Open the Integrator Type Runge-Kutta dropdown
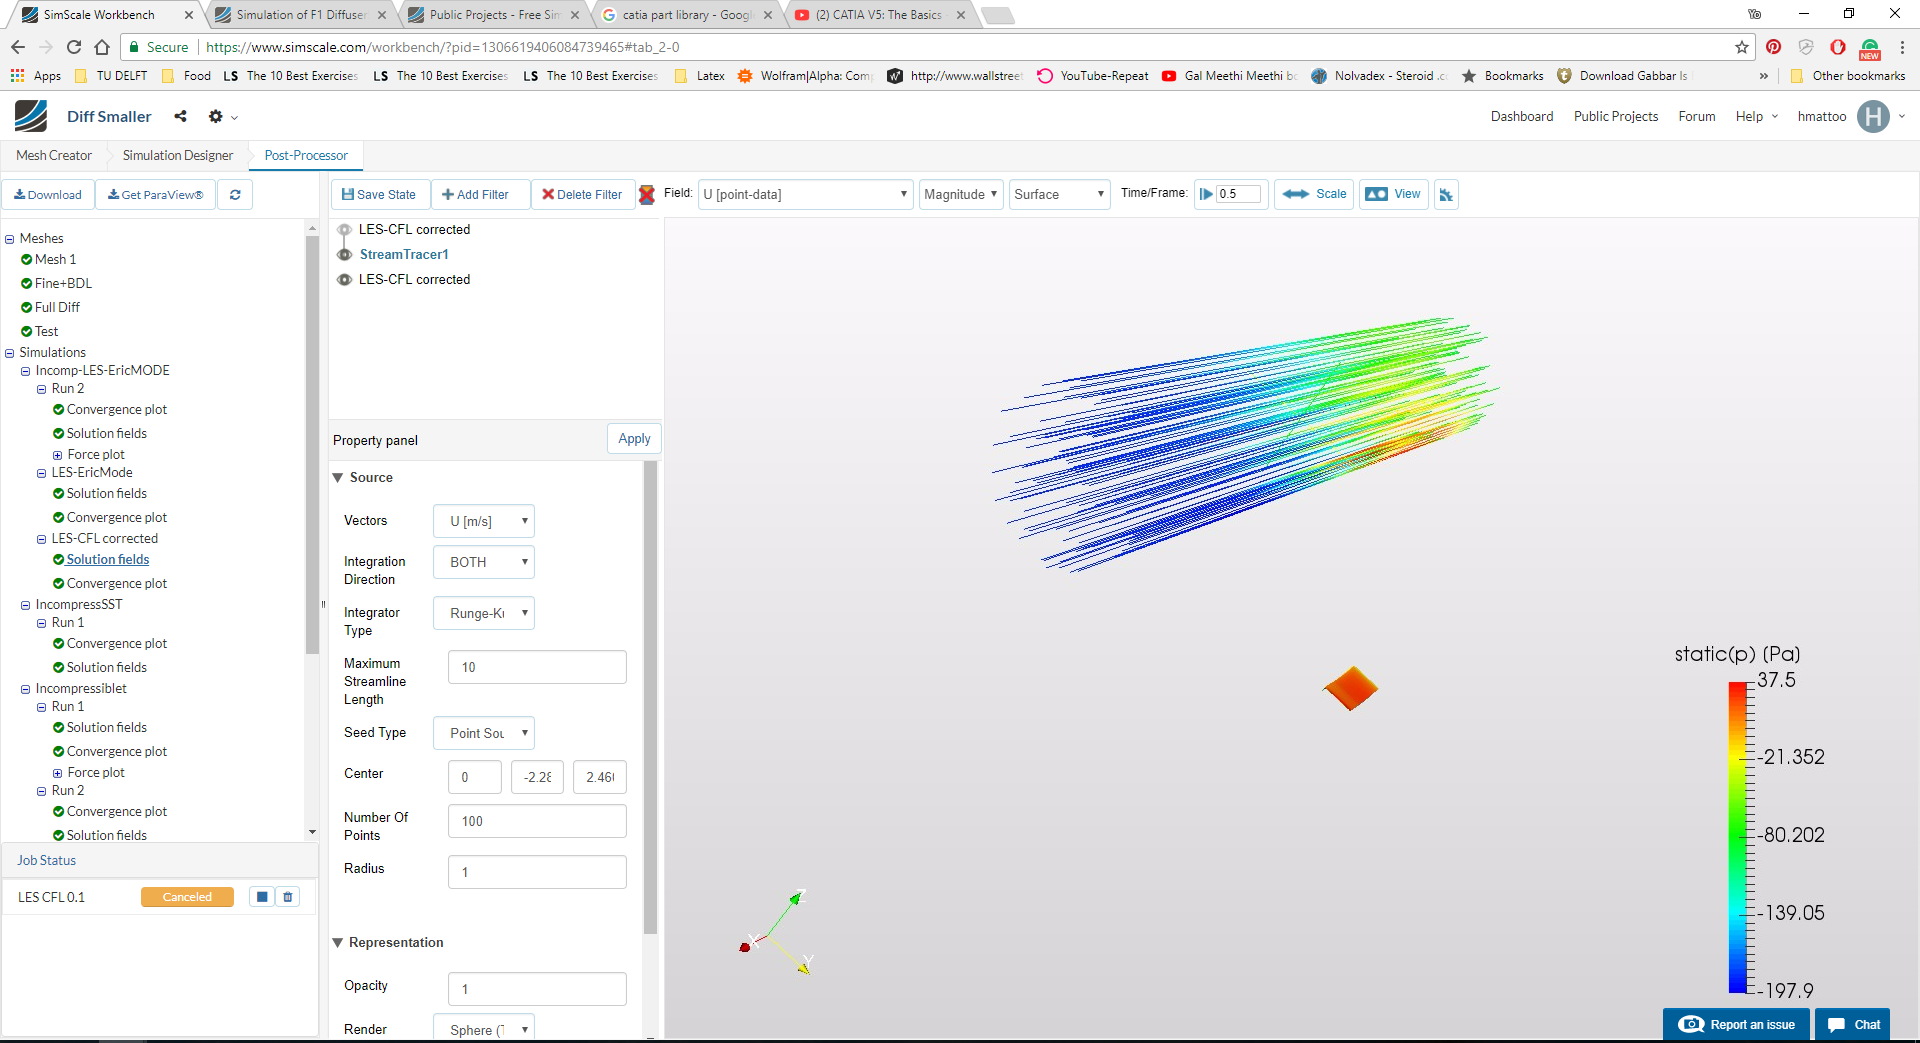1920x1043 pixels. [484, 613]
